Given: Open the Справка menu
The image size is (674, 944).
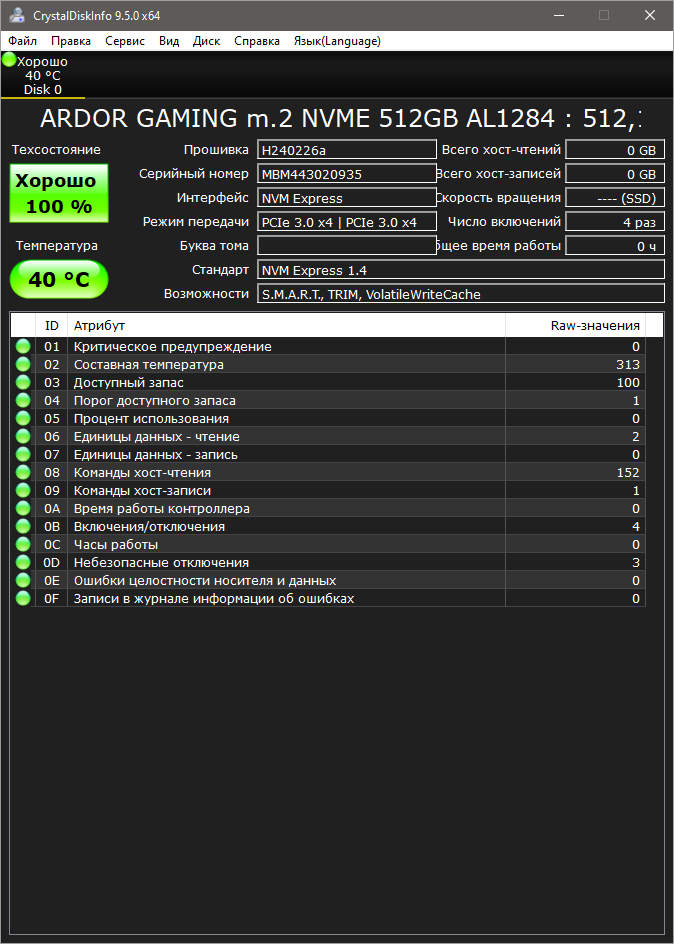Looking at the screenshot, I should point(257,41).
